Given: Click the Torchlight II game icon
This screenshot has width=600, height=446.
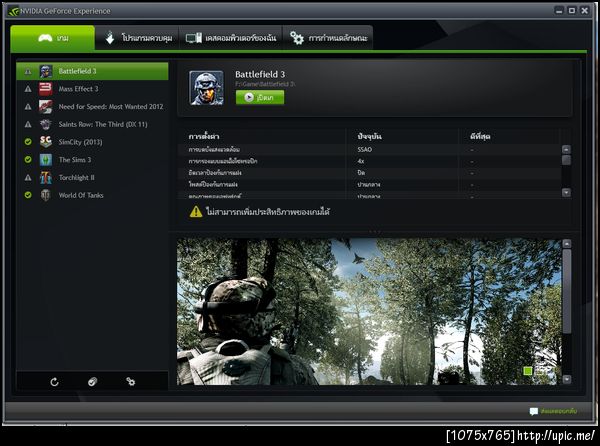Looking at the screenshot, I should (x=46, y=177).
